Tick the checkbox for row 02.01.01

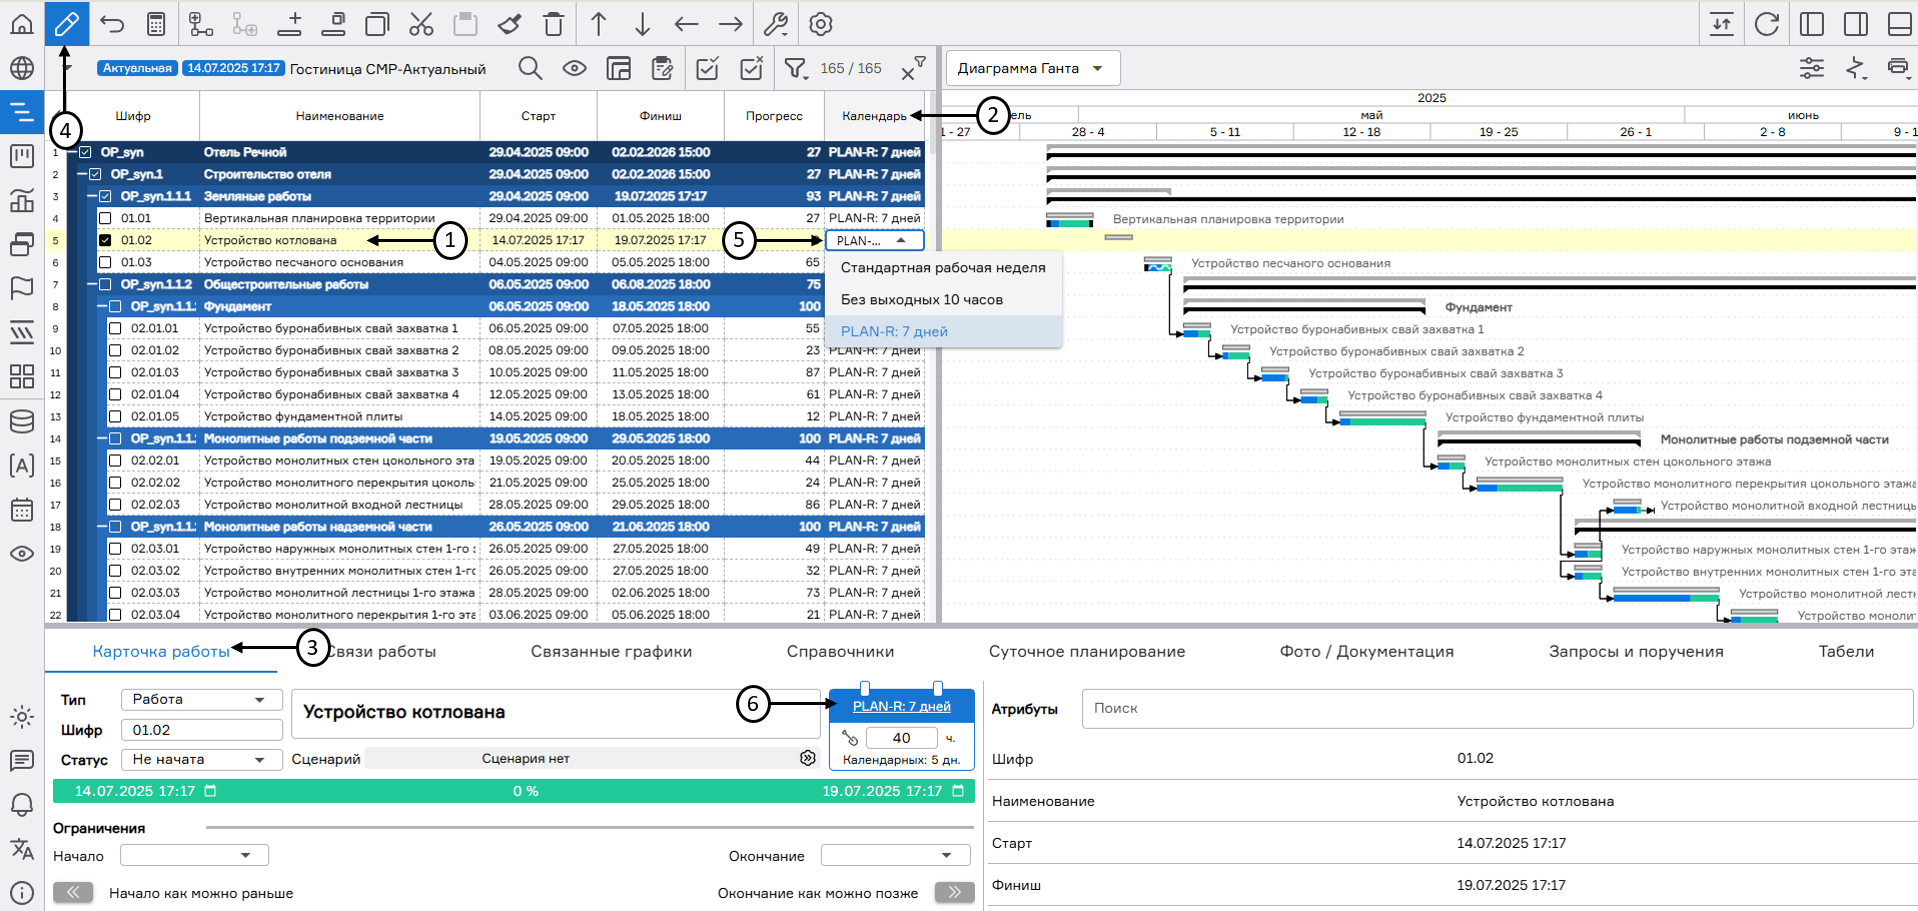pyautogui.click(x=115, y=328)
